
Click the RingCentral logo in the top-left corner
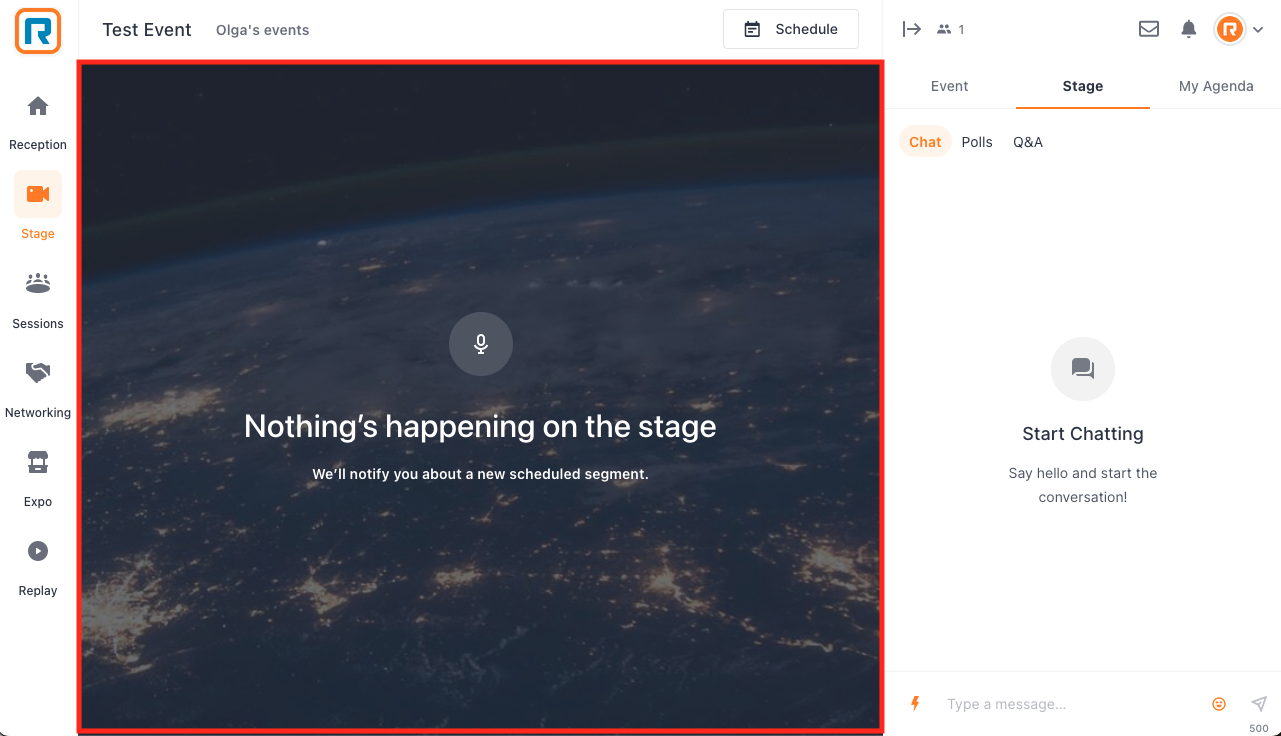[x=38, y=30]
